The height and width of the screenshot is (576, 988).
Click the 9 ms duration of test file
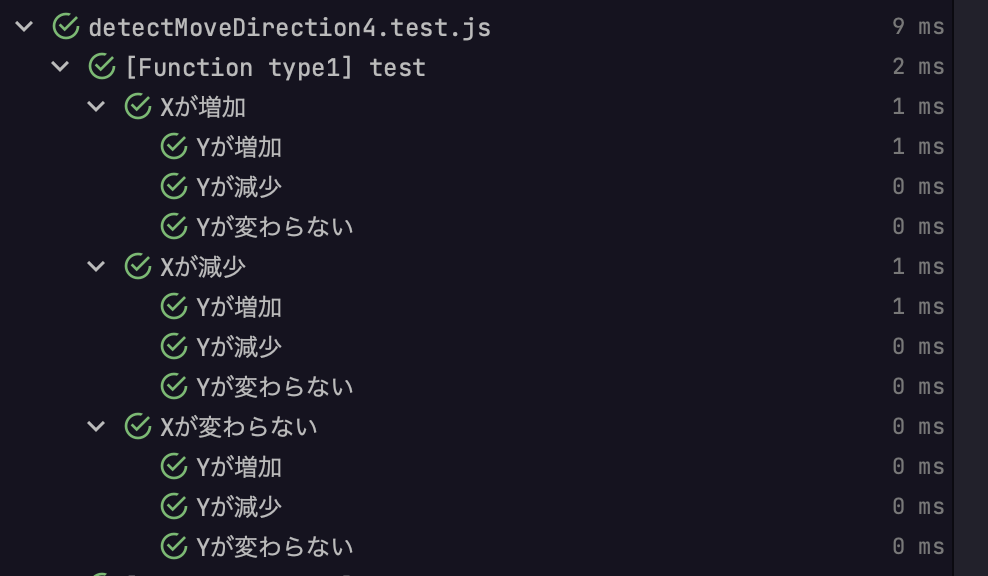(918, 26)
